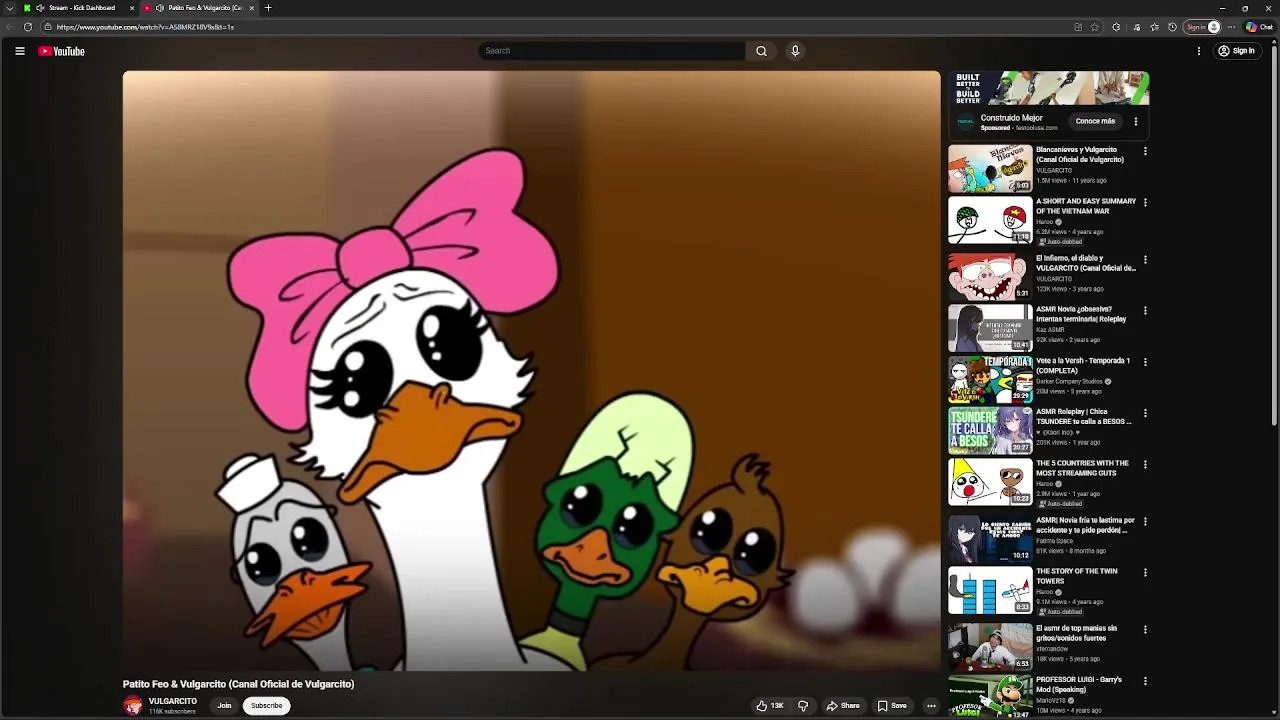Open browser history clock icon
Screen dimensions: 1280x720
[1173, 27]
